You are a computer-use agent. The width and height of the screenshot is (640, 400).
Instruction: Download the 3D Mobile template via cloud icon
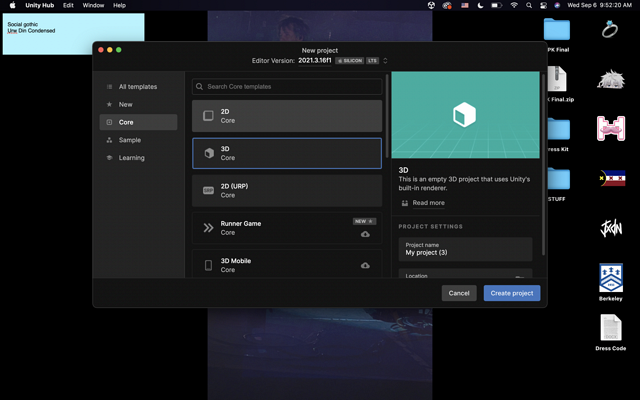tap(365, 266)
